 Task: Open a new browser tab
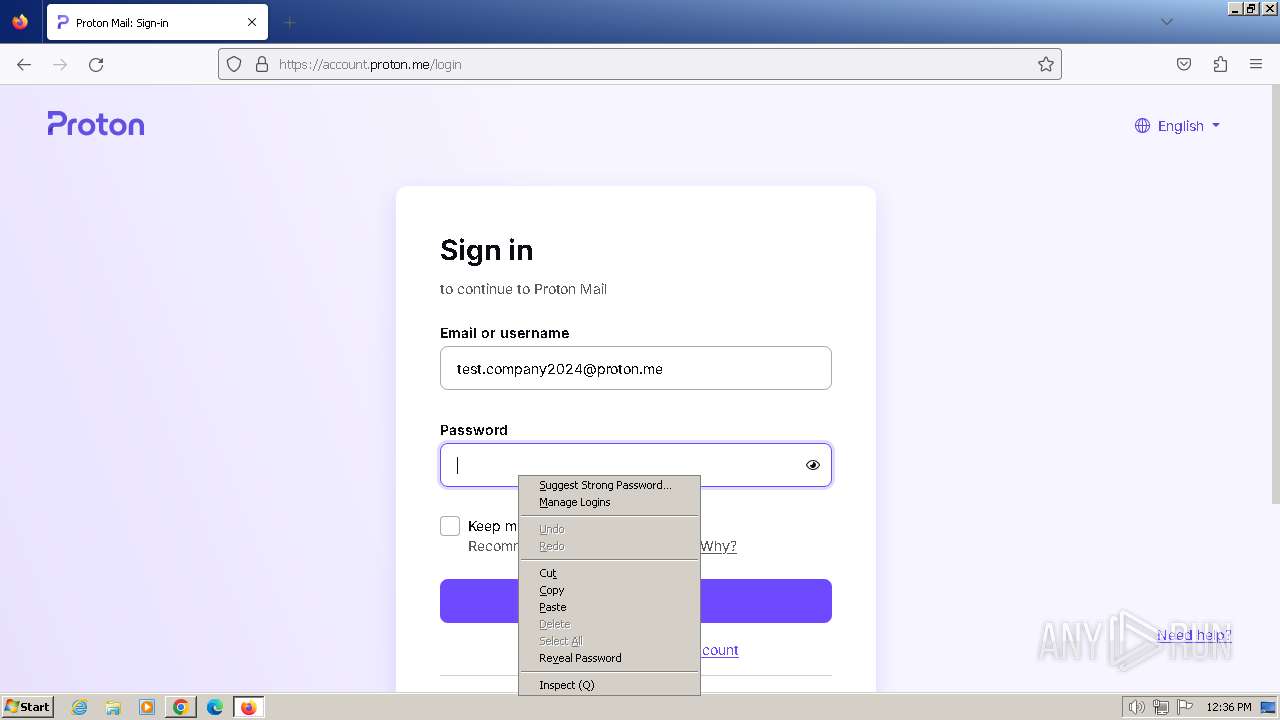[x=290, y=22]
